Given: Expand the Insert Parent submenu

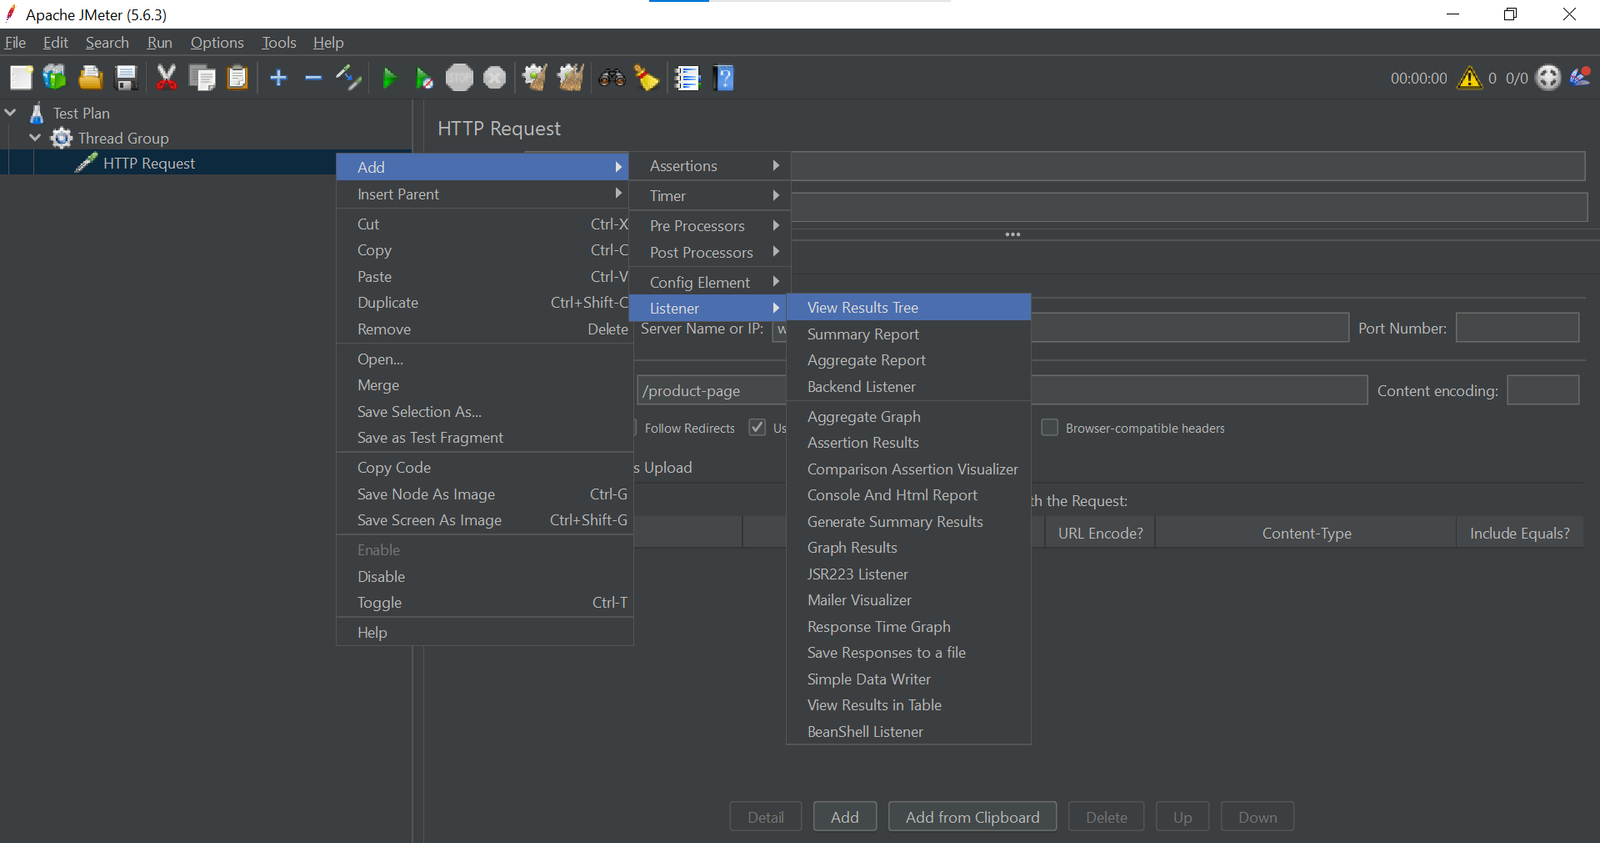Looking at the screenshot, I should tap(485, 194).
